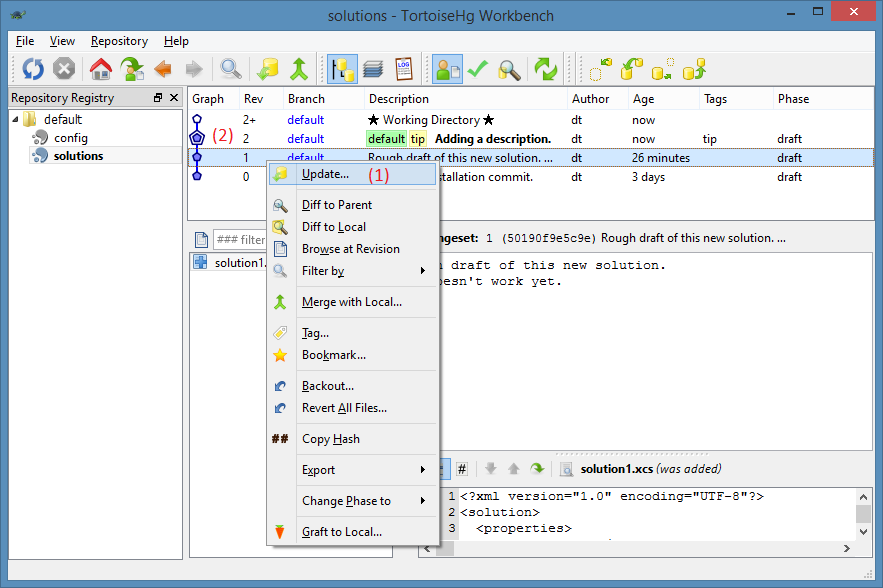
Task: Go to working directory parent via house icon
Action: (x=101, y=69)
